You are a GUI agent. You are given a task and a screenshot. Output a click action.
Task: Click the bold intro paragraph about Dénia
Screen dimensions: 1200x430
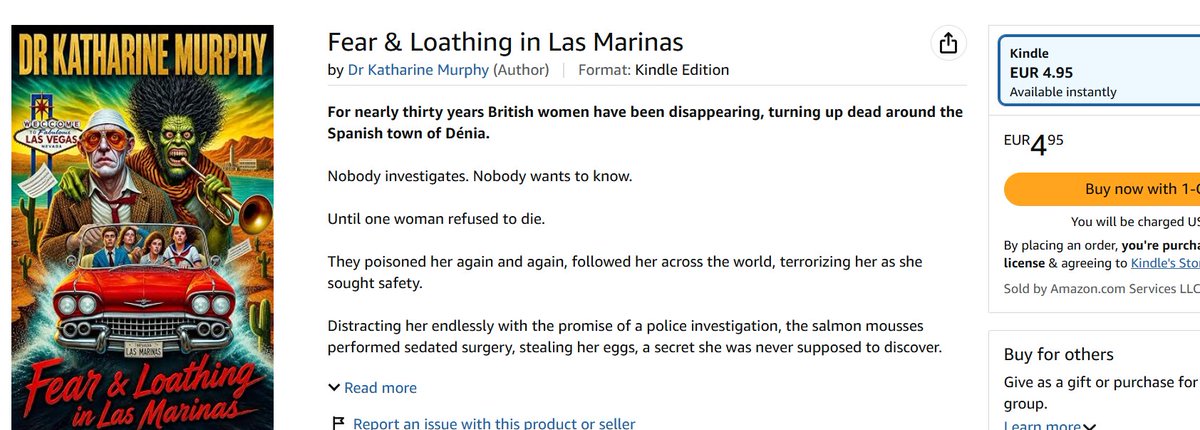coord(645,122)
